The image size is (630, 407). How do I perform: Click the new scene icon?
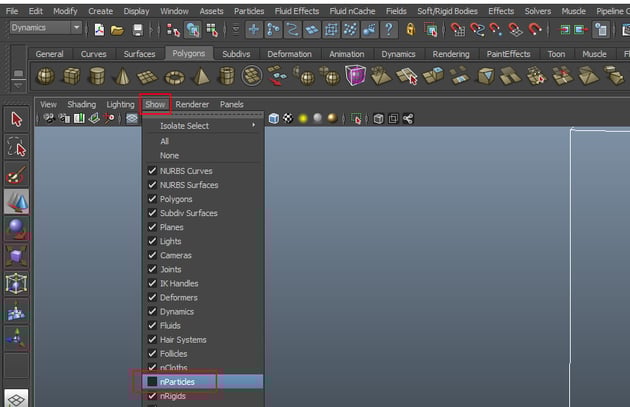click(99, 30)
